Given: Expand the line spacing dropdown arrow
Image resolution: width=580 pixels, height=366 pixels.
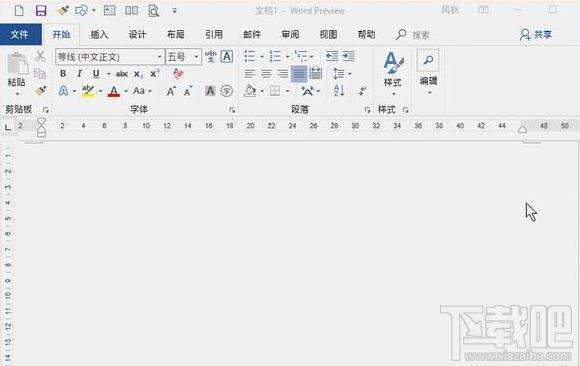Looking at the screenshot, I should (350, 74).
